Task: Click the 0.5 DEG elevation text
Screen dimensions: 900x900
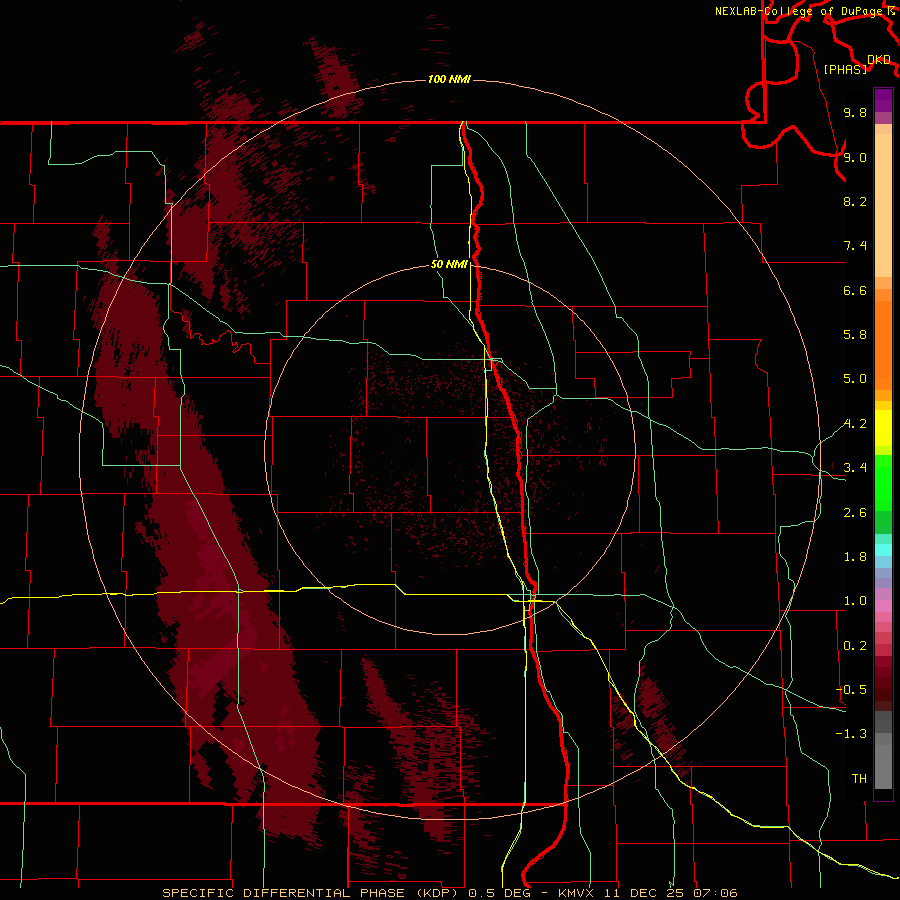Action: coord(499,893)
